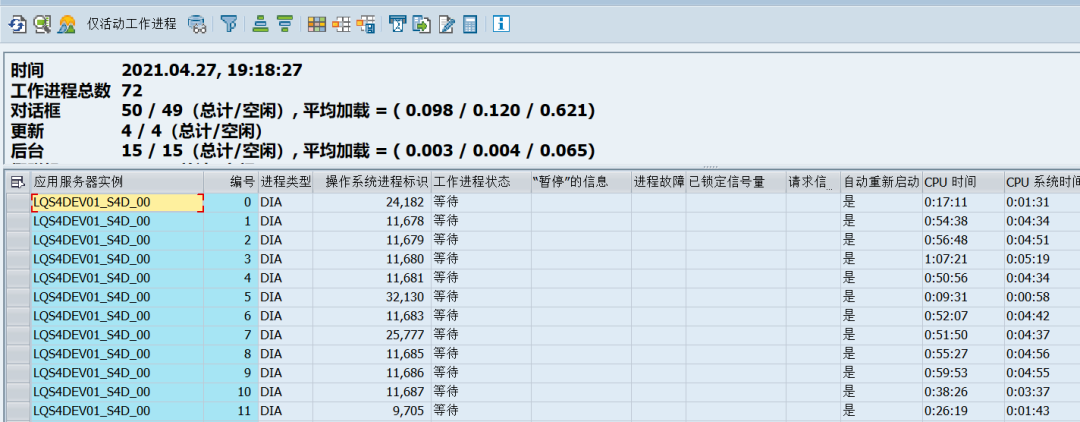
Task: Click the 等待 status in row 4
Action: [481, 278]
